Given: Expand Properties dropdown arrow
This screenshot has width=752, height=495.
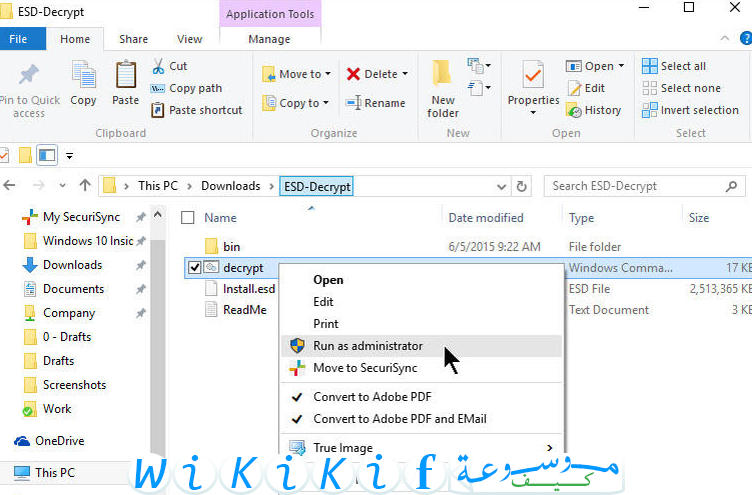Looking at the screenshot, I should pyautogui.click(x=533, y=113).
